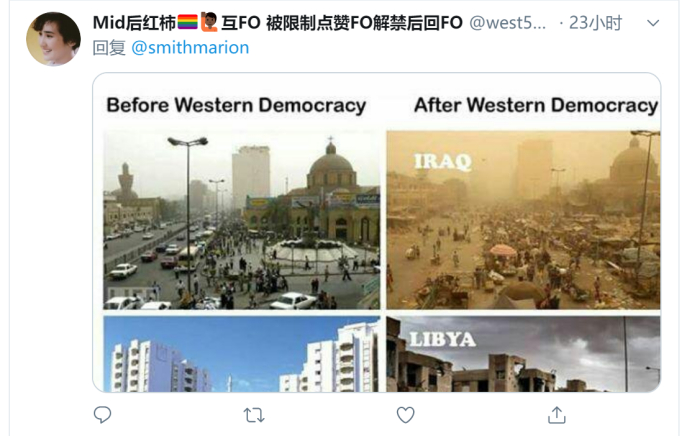Open the LIBYA ruined buildings photo
Viewport: 693px width, 437px height.
click(x=523, y=354)
